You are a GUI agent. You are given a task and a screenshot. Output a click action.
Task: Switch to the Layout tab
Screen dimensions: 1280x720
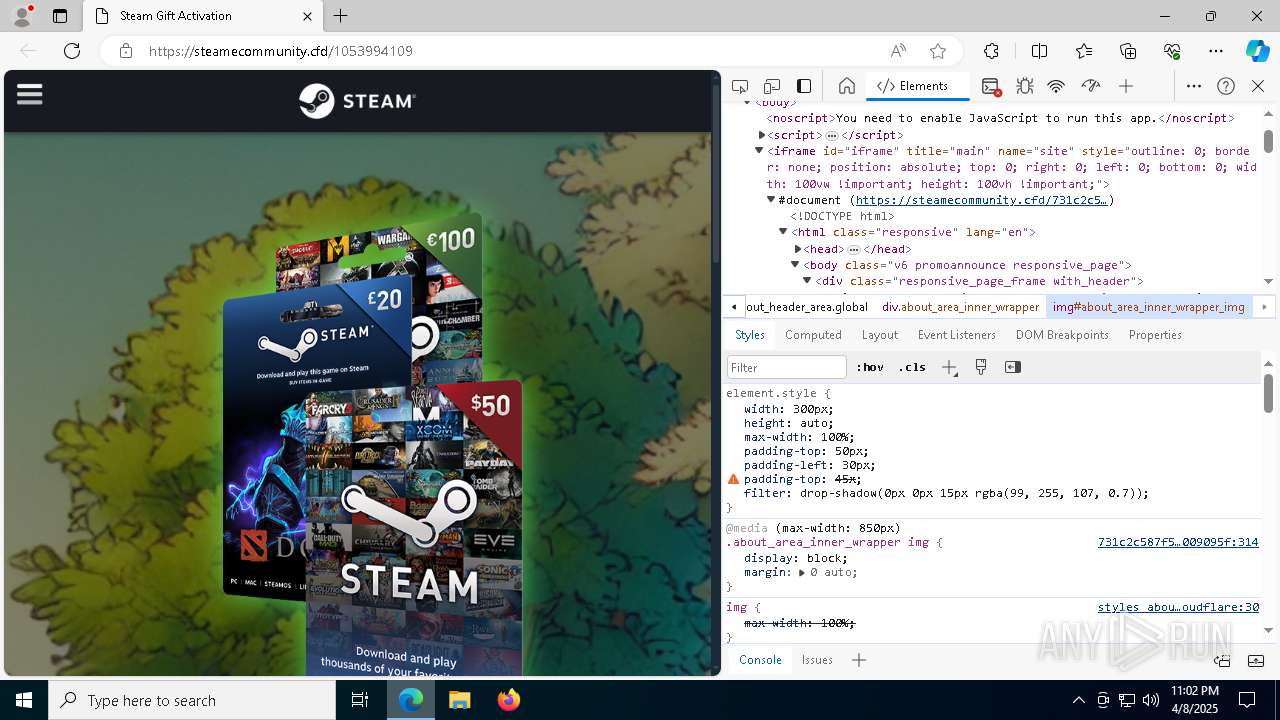(880, 335)
